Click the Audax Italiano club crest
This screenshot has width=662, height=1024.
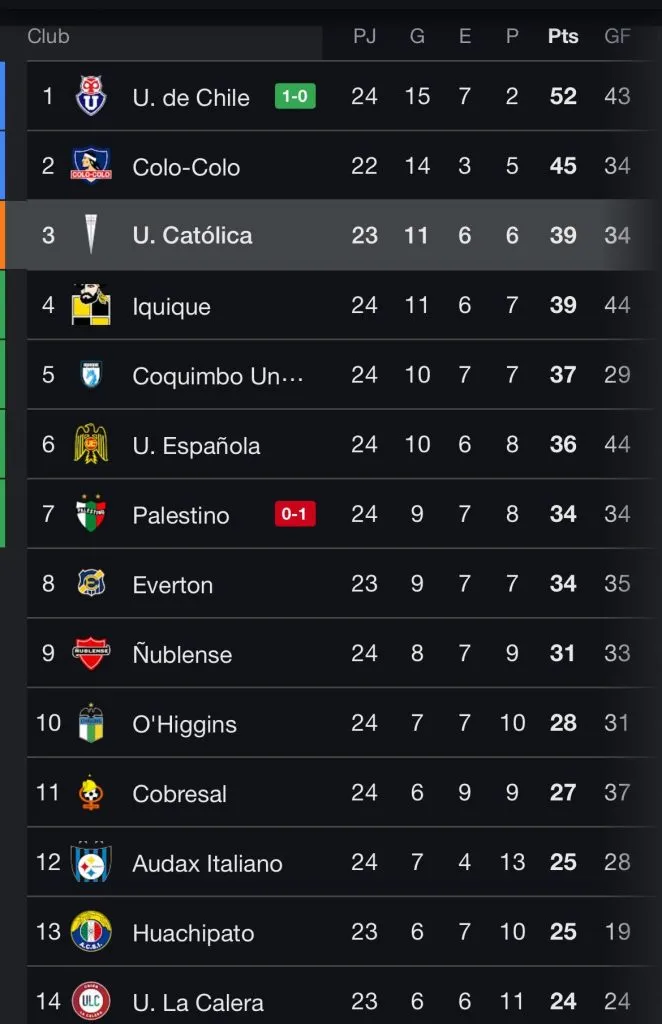click(91, 863)
